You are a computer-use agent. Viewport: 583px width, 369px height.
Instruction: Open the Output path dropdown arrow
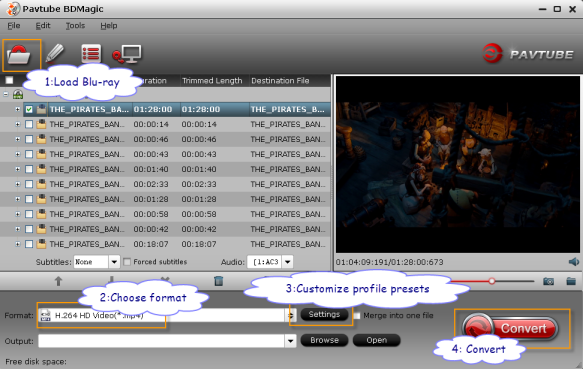pyautogui.click(x=290, y=341)
